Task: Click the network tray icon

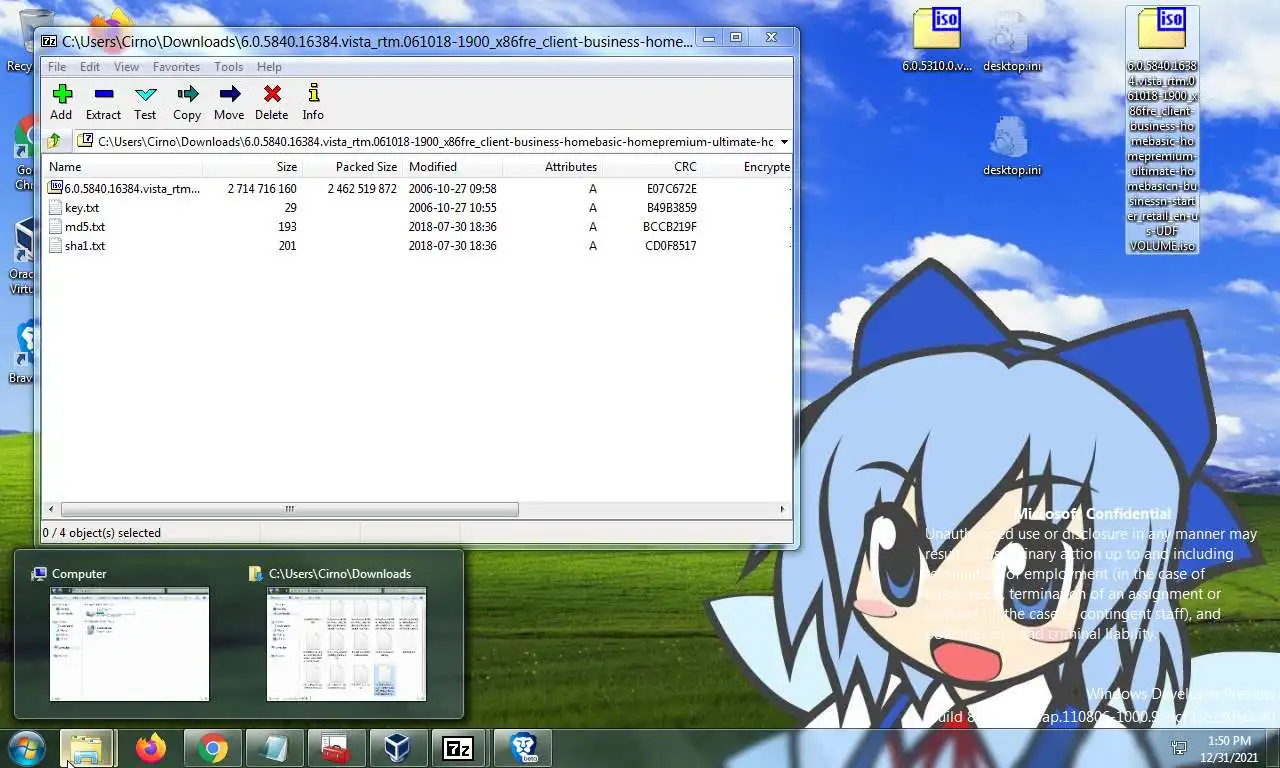Action: click(1179, 748)
